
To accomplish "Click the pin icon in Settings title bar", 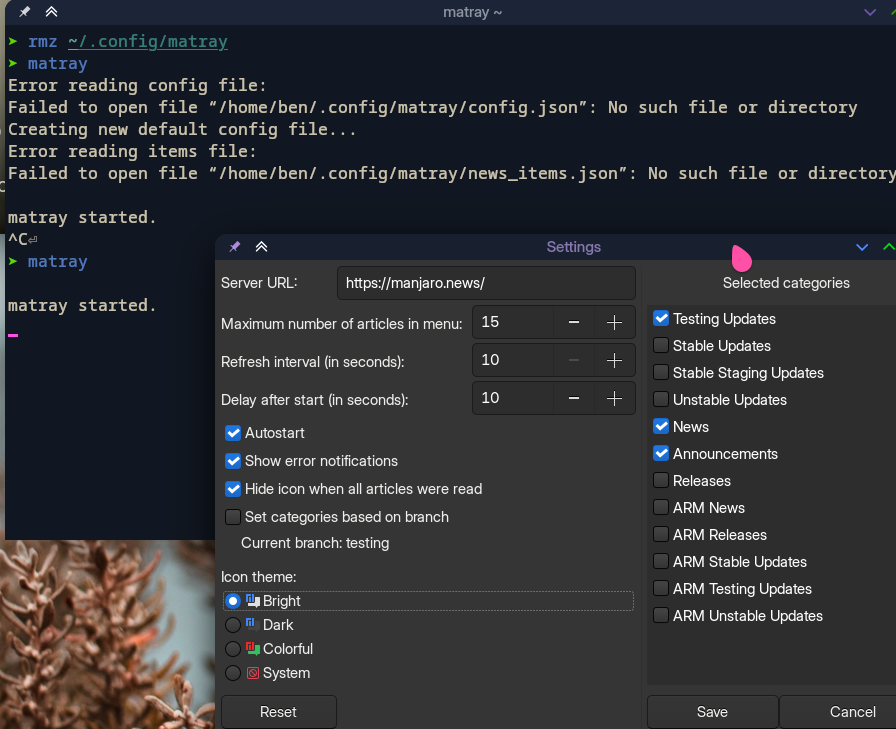I will tap(235, 247).
